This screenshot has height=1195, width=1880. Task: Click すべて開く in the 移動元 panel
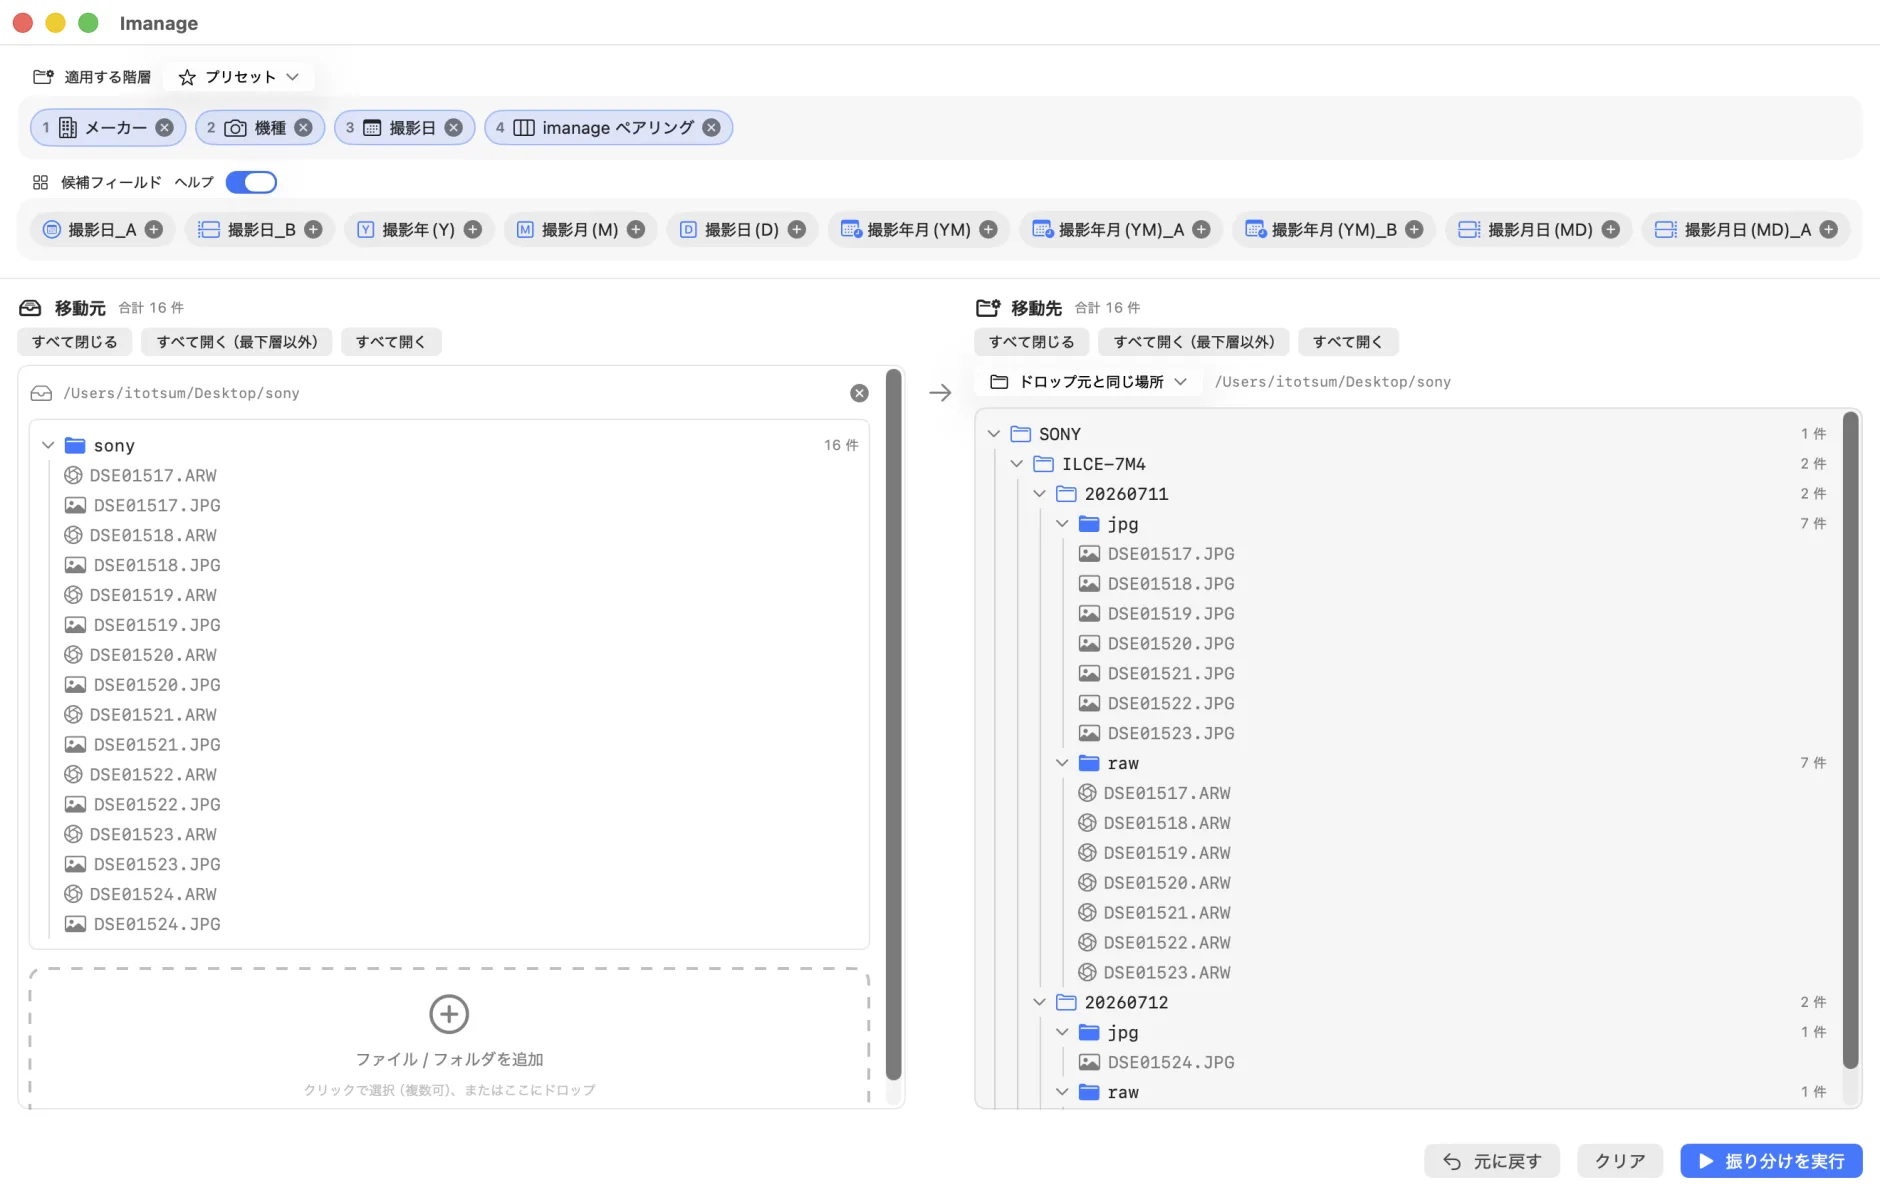391,342
